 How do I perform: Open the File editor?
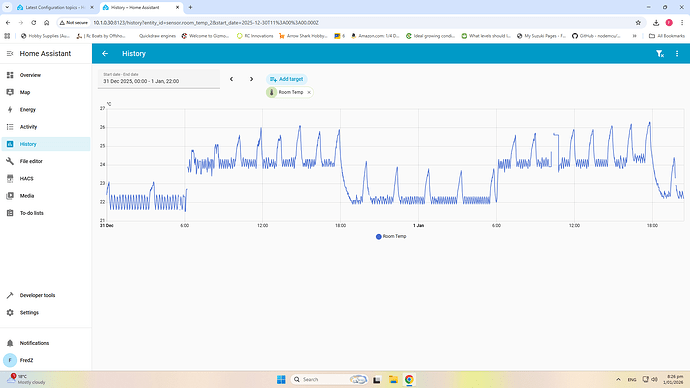pos(46,161)
